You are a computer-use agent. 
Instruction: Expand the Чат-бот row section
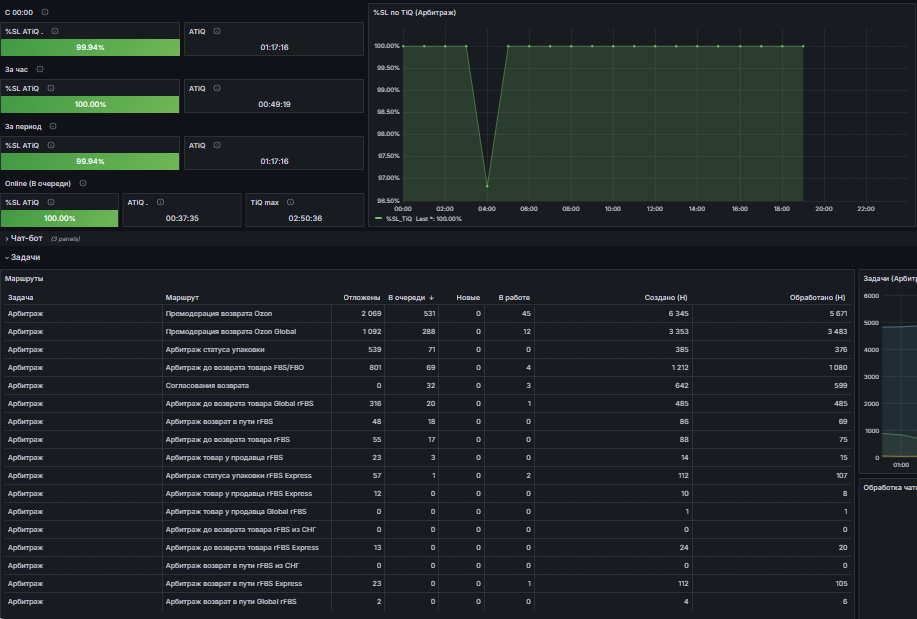[24, 238]
